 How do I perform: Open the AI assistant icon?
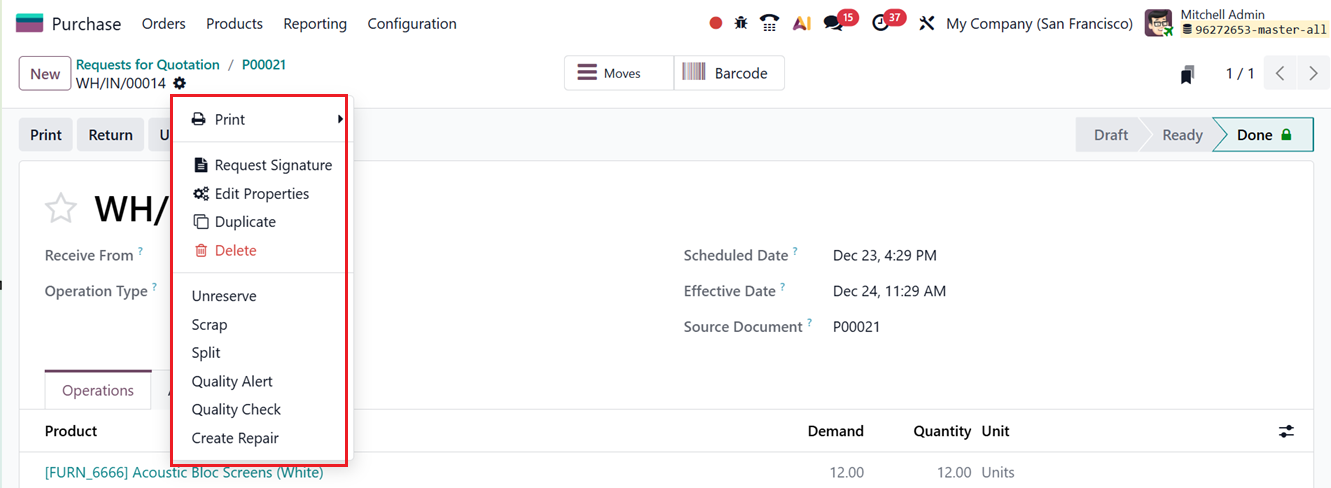coord(801,23)
